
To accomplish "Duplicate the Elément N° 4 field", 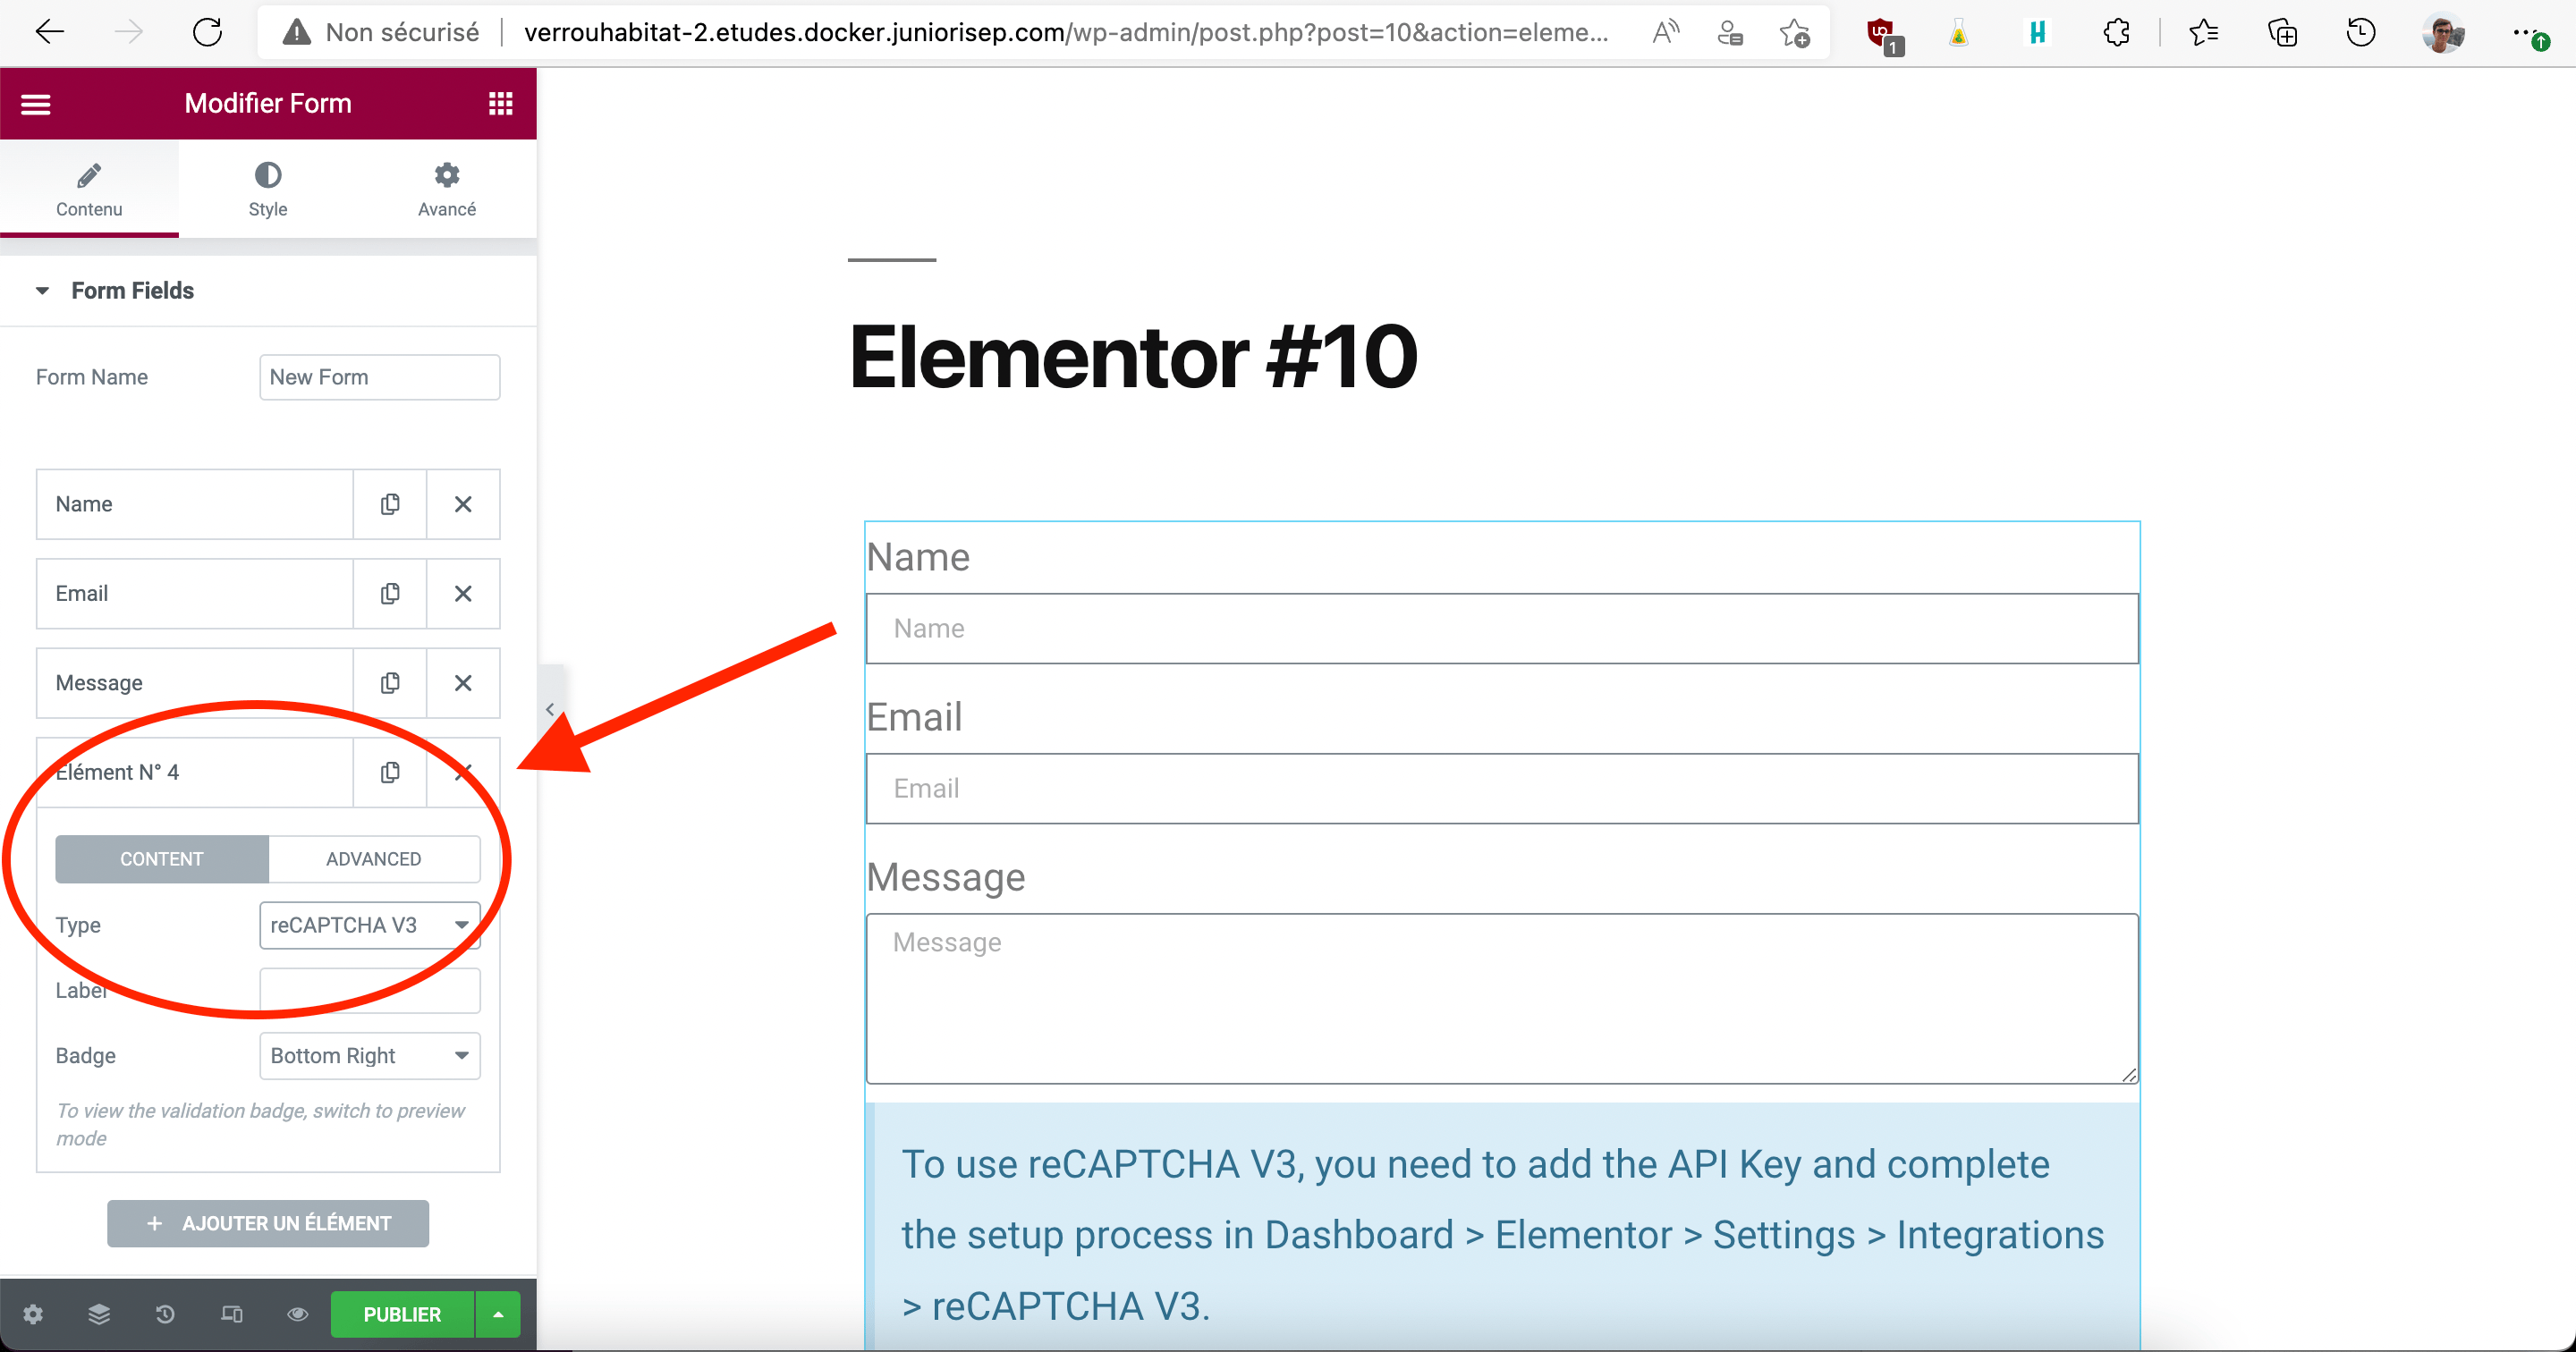I will 390,772.
